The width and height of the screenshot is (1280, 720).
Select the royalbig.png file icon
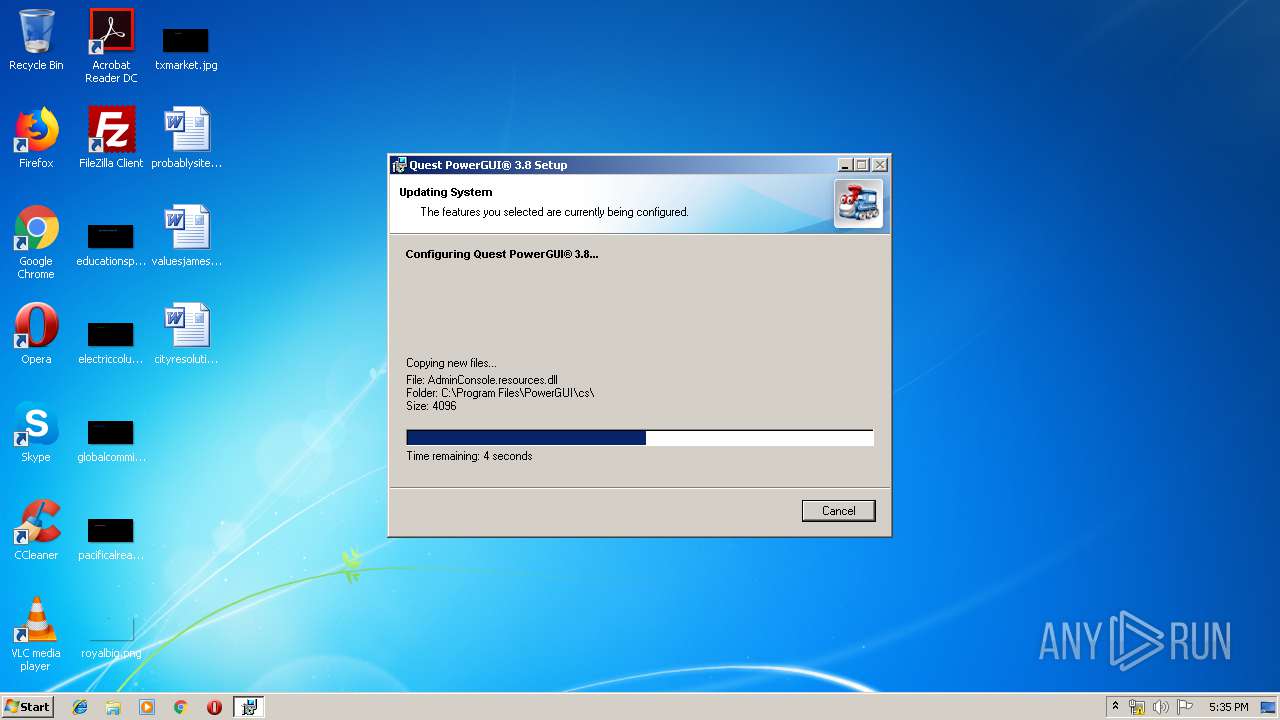pyautogui.click(x=111, y=637)
